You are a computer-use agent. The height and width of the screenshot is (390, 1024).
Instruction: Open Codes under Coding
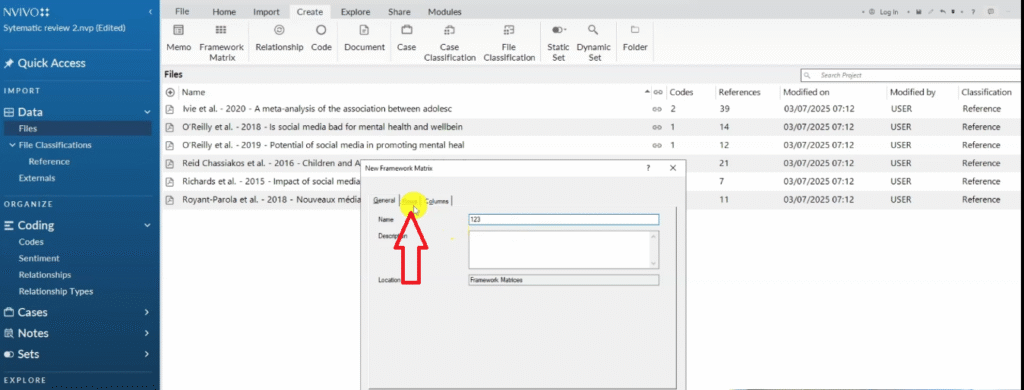point(31,242)
